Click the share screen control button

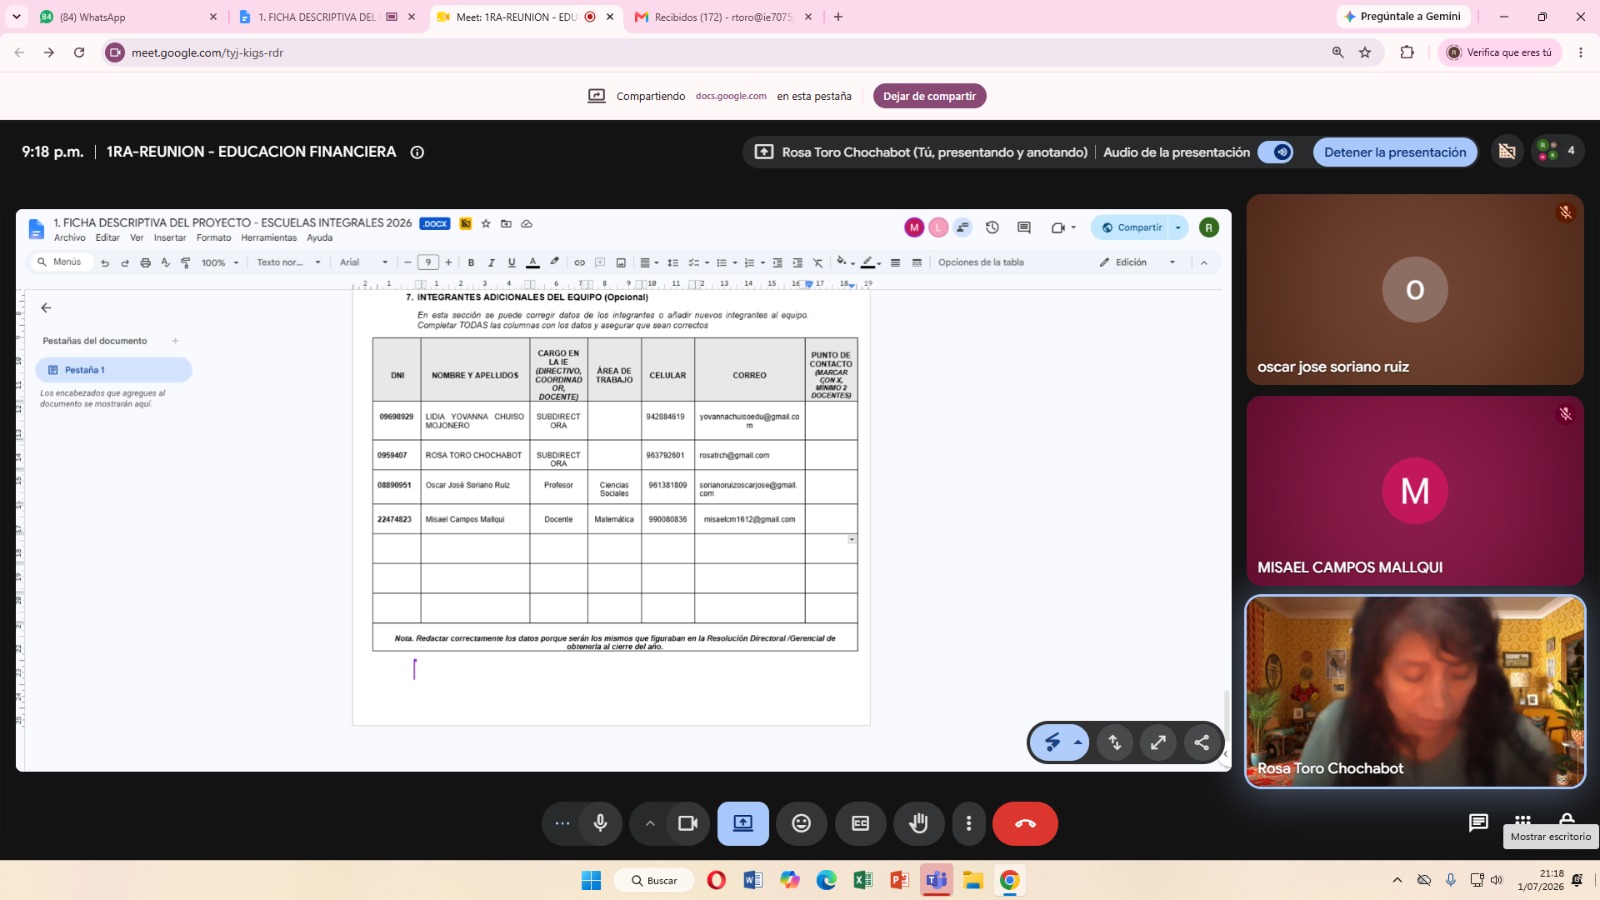[743, 823]
